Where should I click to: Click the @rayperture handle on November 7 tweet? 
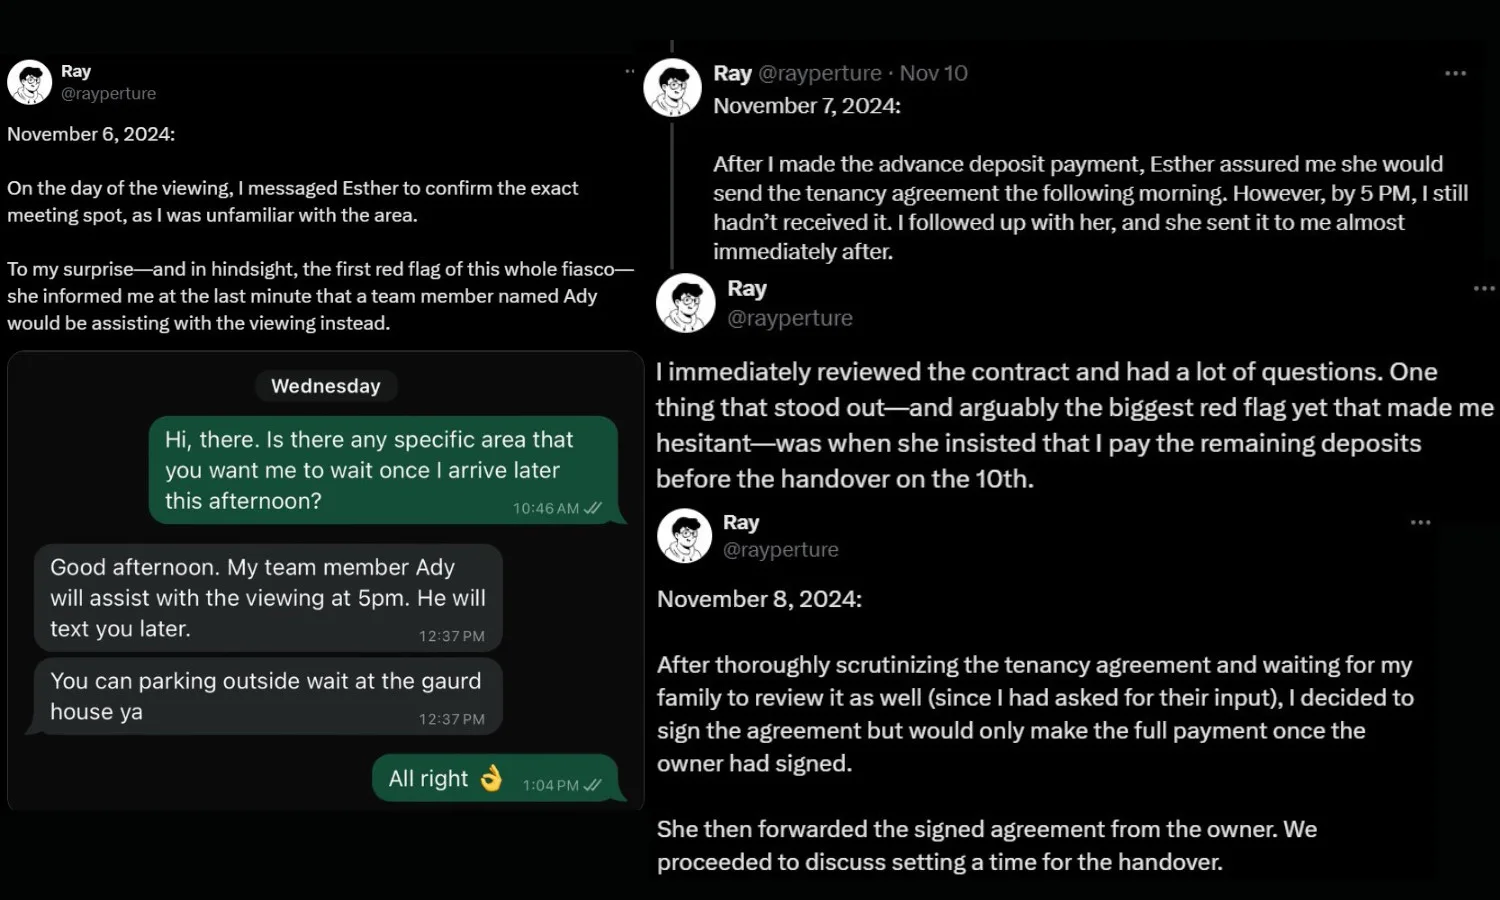(820, 73)
